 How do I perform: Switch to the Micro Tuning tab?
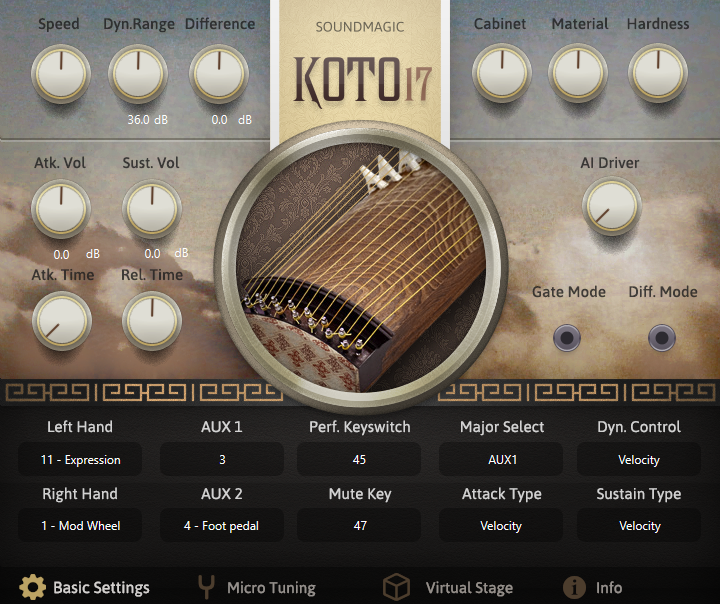(x=270, y=588)
